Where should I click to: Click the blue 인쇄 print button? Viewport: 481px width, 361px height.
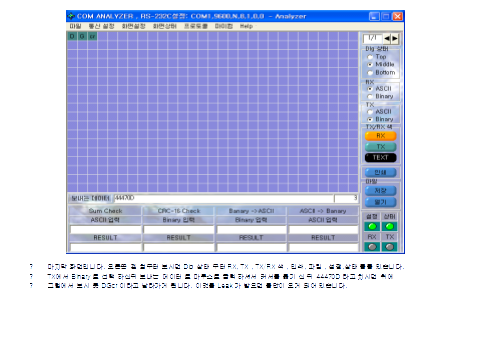tap(381, 173)
